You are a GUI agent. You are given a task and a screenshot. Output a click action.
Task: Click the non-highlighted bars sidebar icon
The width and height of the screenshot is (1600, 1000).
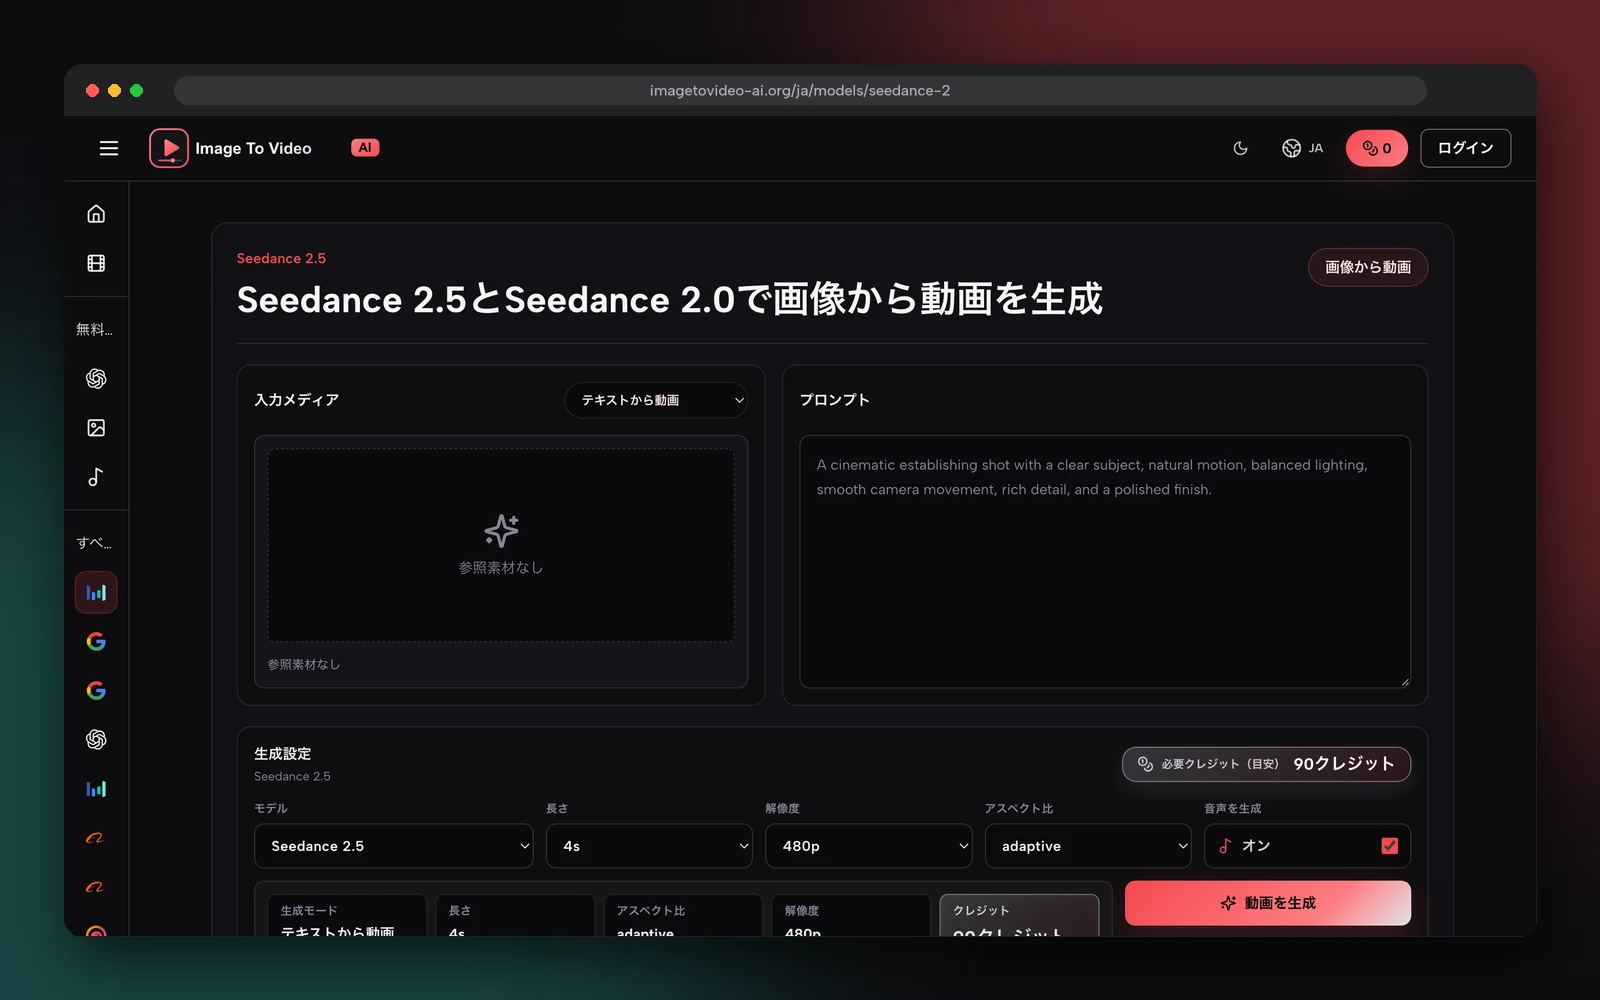(96, 789)
